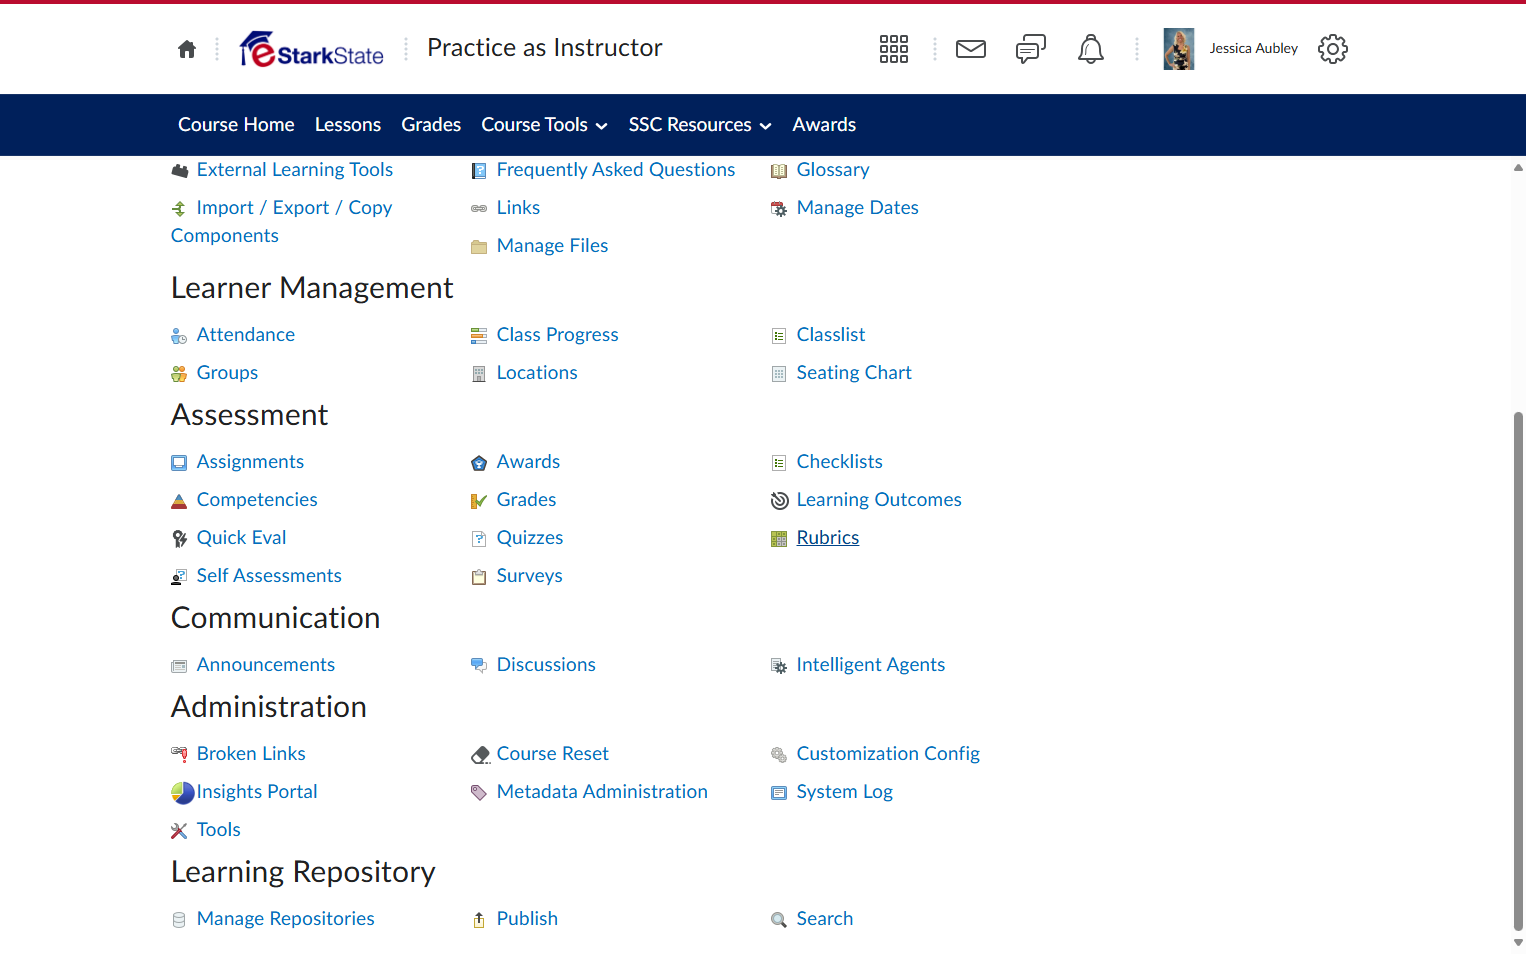Click the Awards badge icon in Assessment
Screen dimensions: 1526x954
pyautogui.click(x=479, y=463)
